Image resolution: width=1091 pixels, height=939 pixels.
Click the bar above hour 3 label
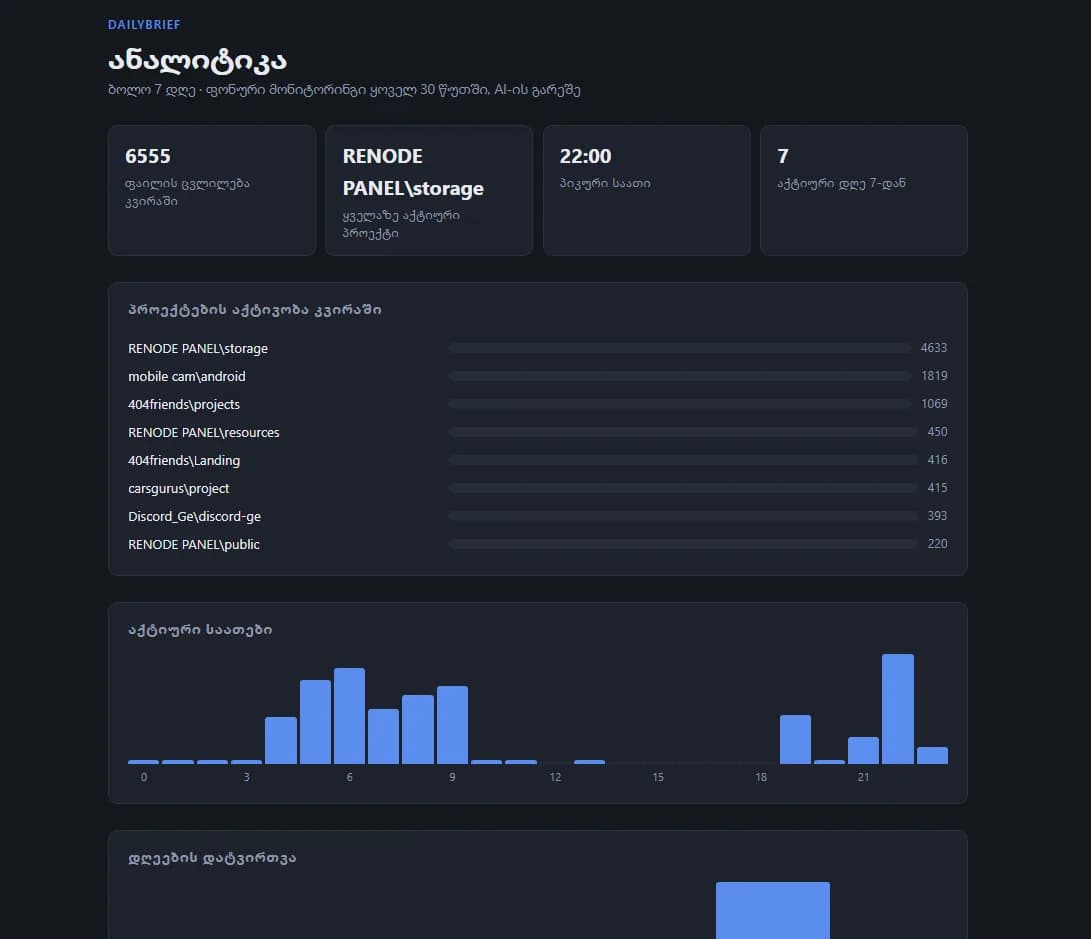(x=246, y=762)
